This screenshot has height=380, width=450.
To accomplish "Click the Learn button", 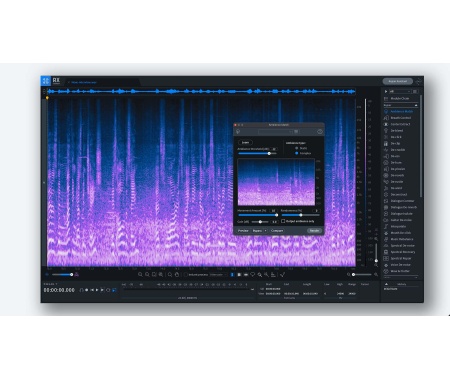I will click(x=245, y=142).
